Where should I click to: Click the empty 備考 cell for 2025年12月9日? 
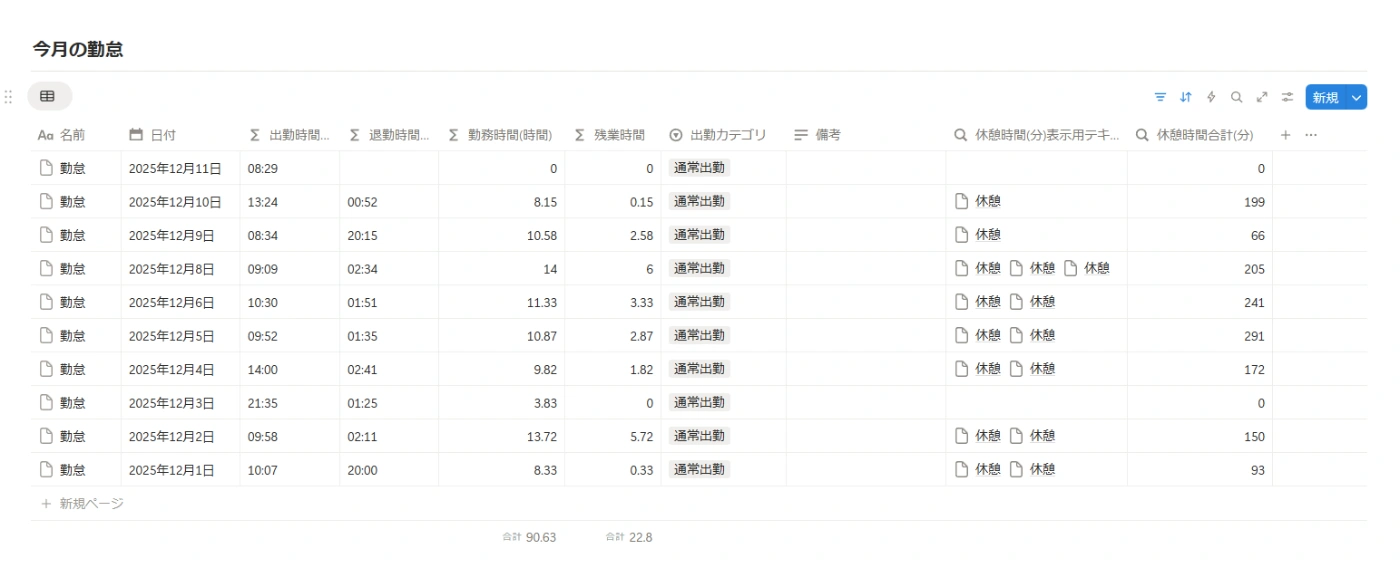(865, 236)
